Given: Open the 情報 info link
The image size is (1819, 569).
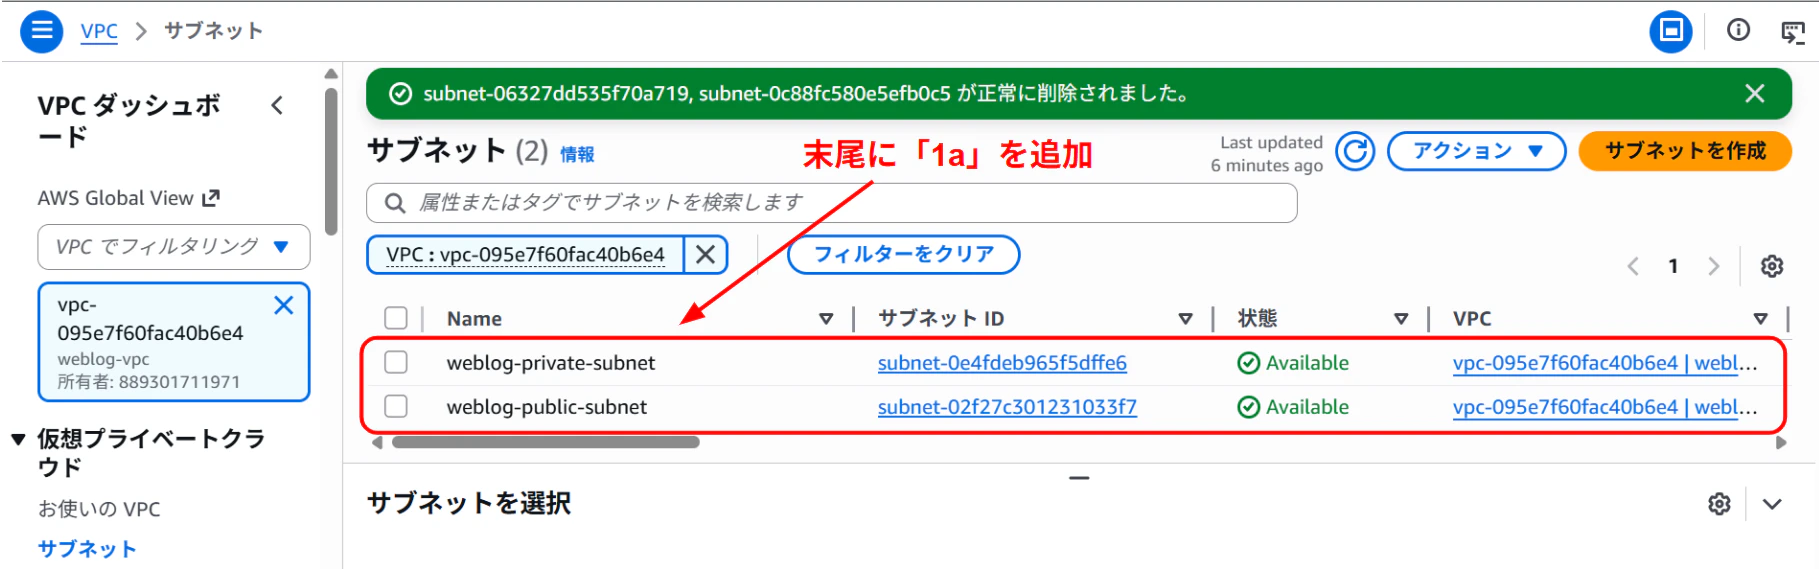Looking at the screenshot, I should [577, 154].
